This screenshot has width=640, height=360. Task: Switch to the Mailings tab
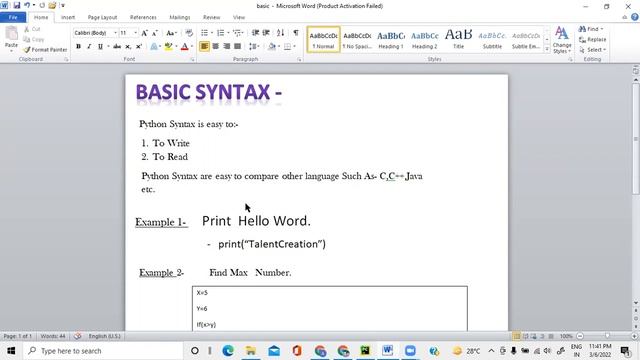180,17
